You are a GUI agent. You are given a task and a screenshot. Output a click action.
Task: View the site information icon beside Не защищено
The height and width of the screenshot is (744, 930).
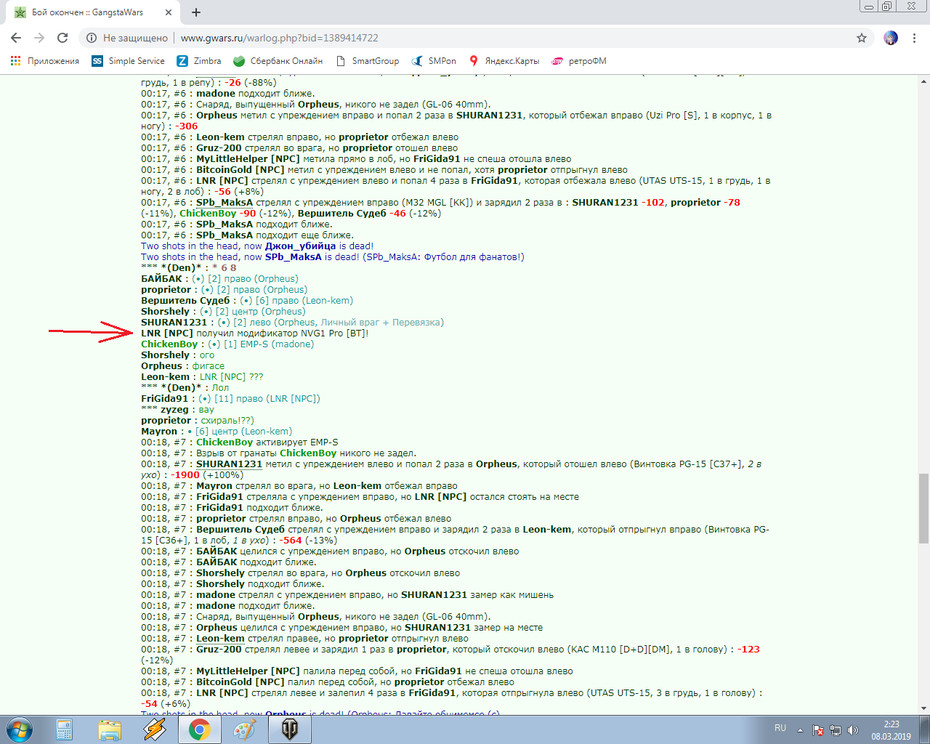pos(92,38)
